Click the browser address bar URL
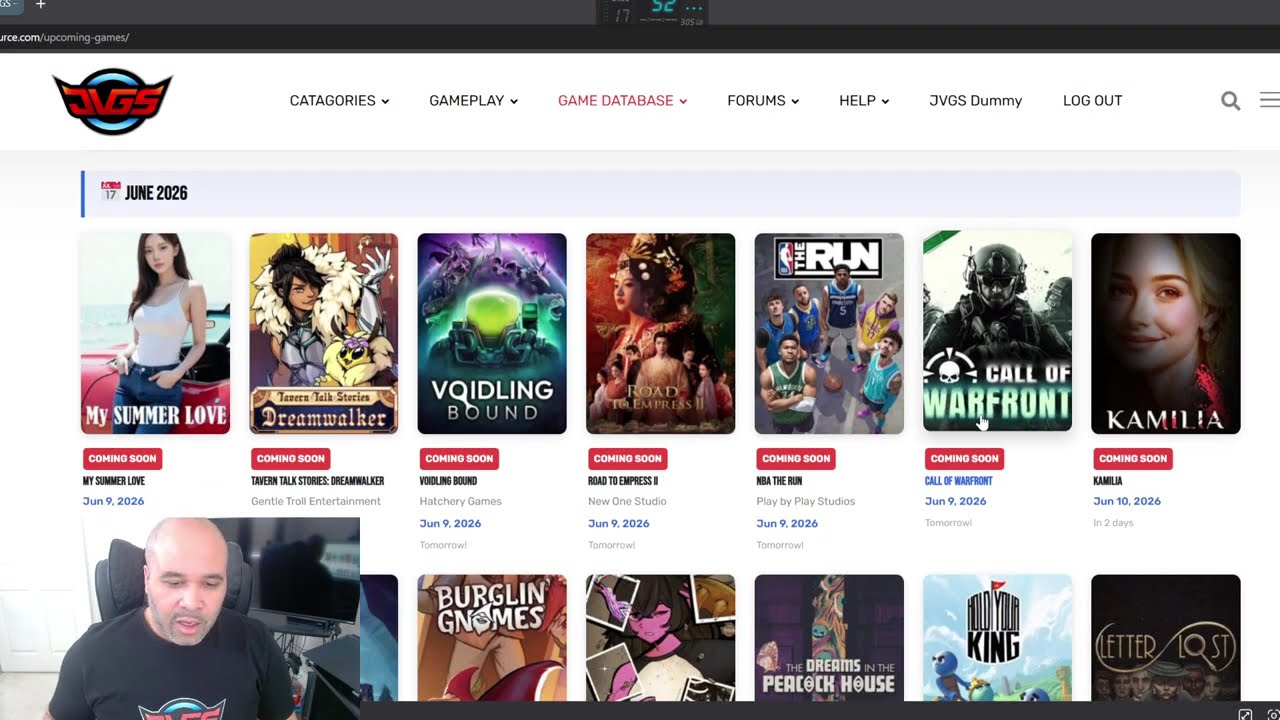The width and height of the screenshot is (1280, 720). (64, 38)
